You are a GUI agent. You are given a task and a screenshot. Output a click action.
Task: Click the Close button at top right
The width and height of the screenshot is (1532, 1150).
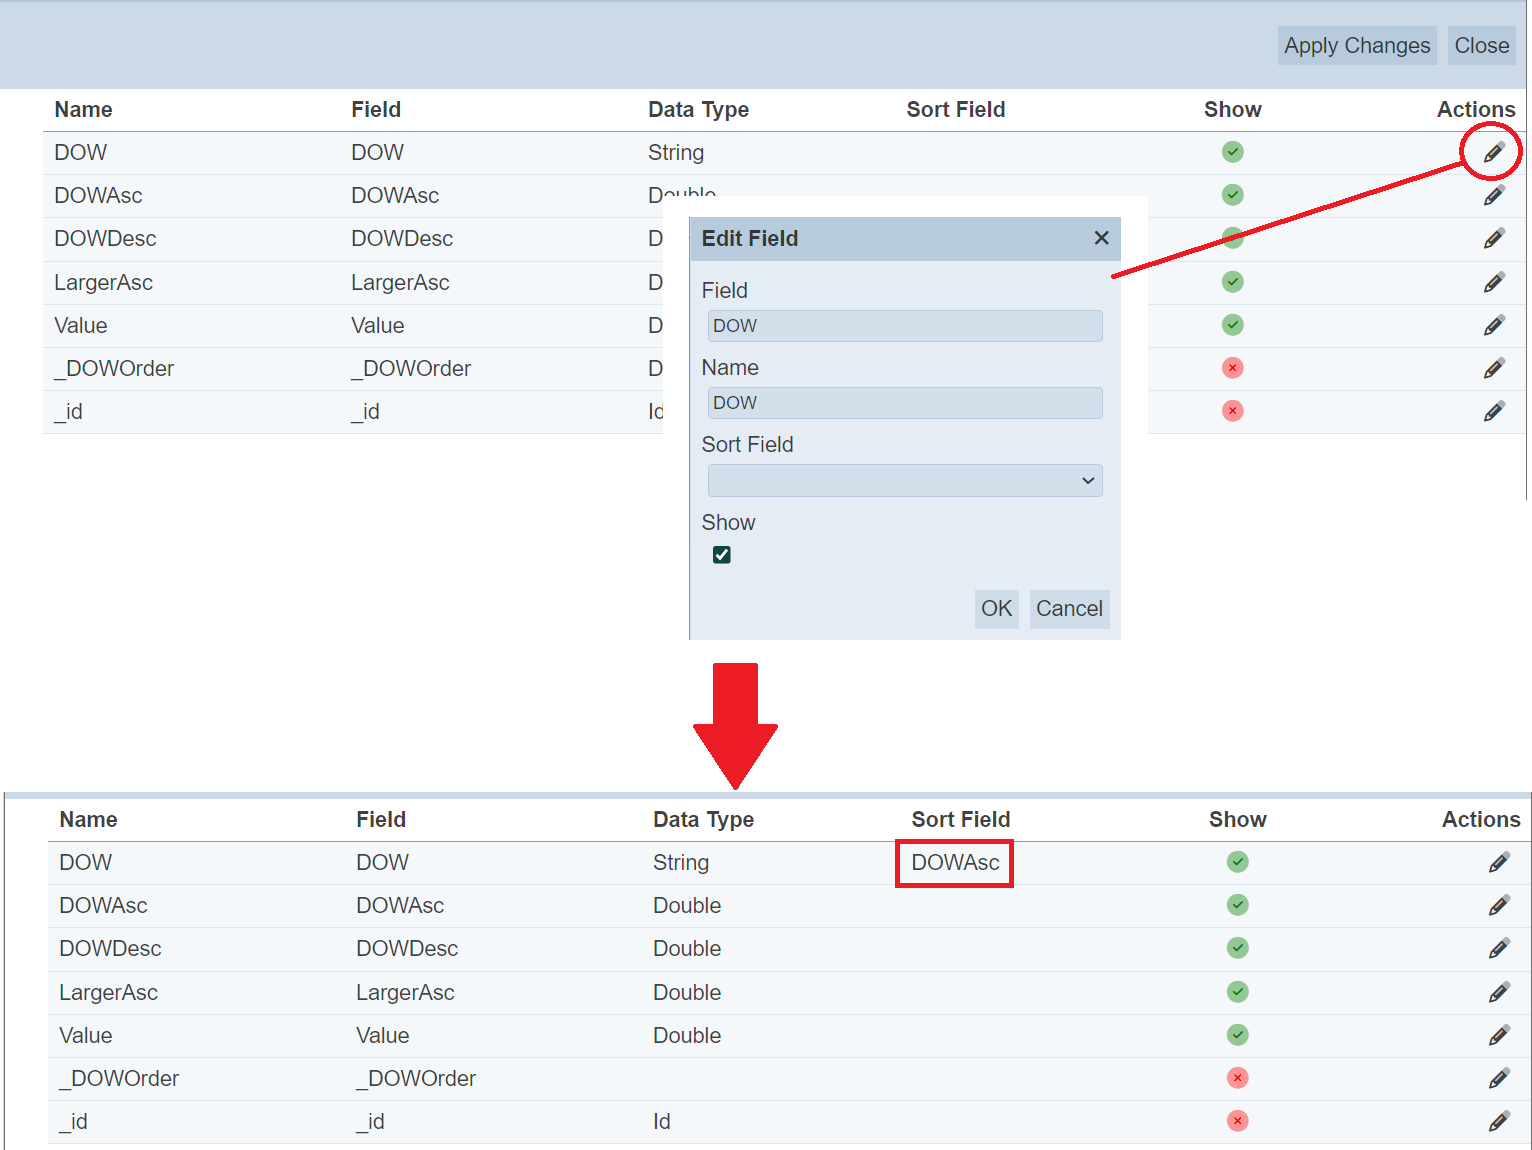(x=1481, y=46)
